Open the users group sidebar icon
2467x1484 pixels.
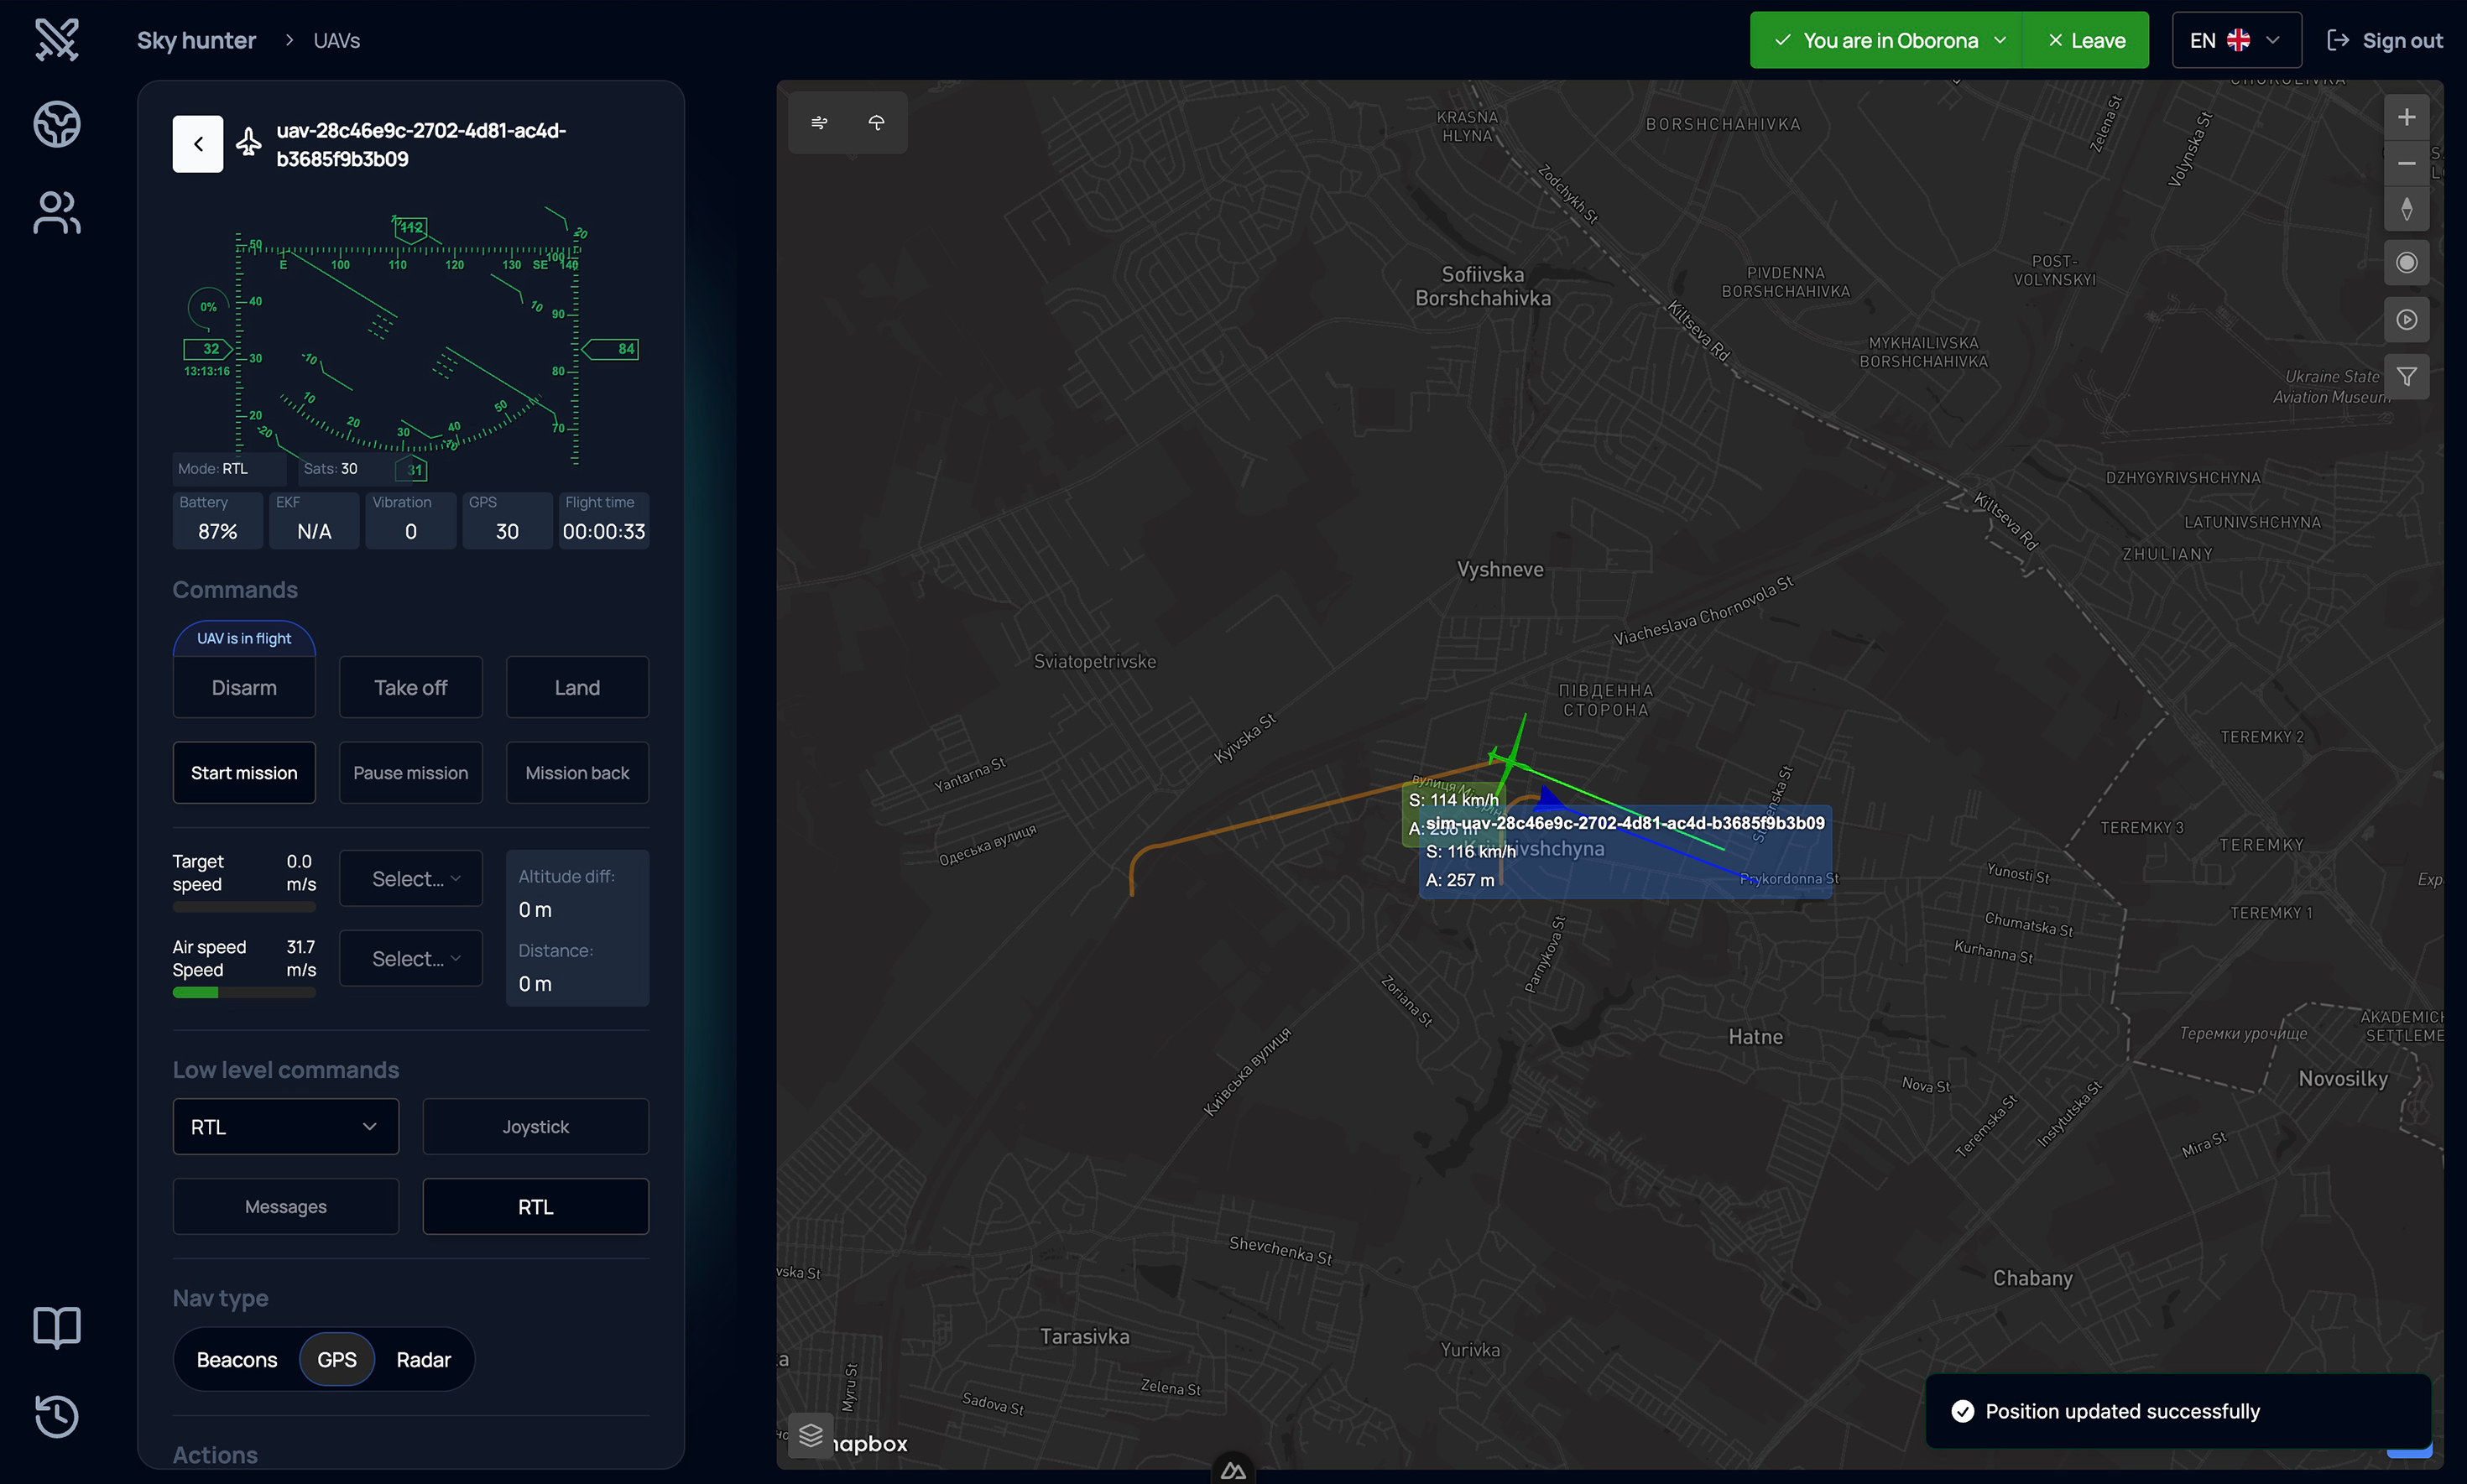click(x=57, y=212)
